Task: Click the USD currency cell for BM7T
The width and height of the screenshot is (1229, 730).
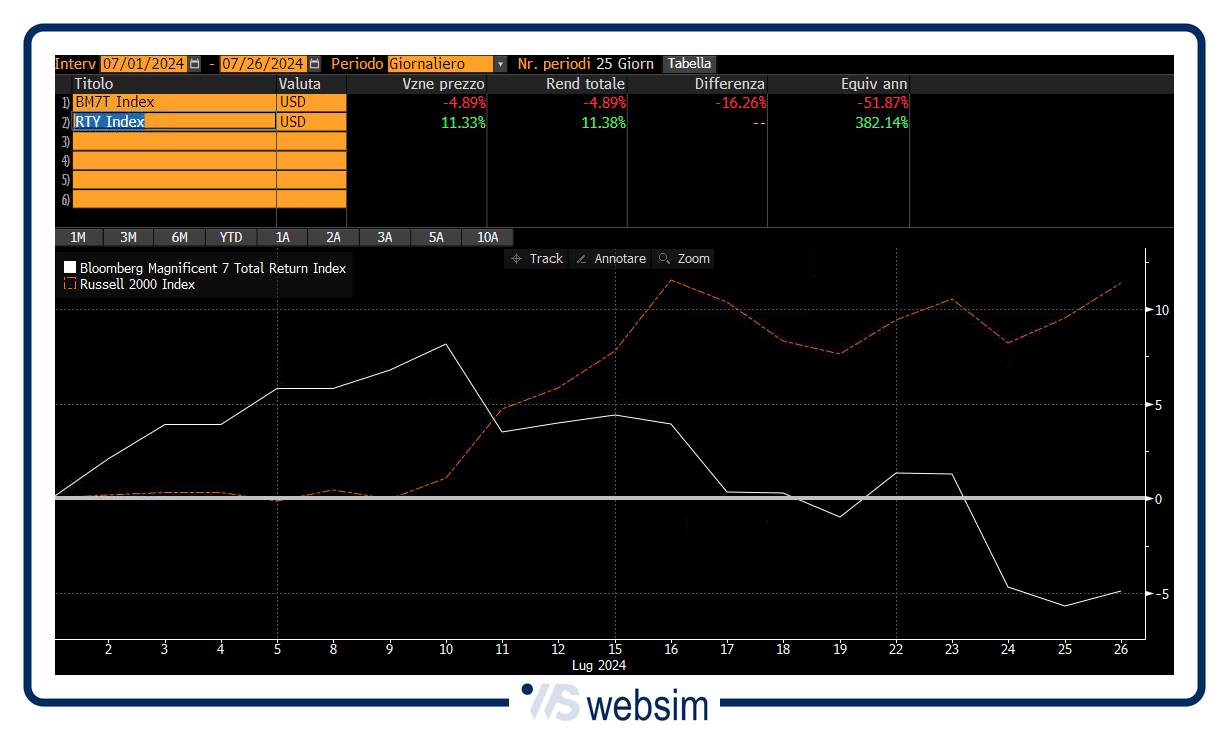Action: click(x=311, y=102)
